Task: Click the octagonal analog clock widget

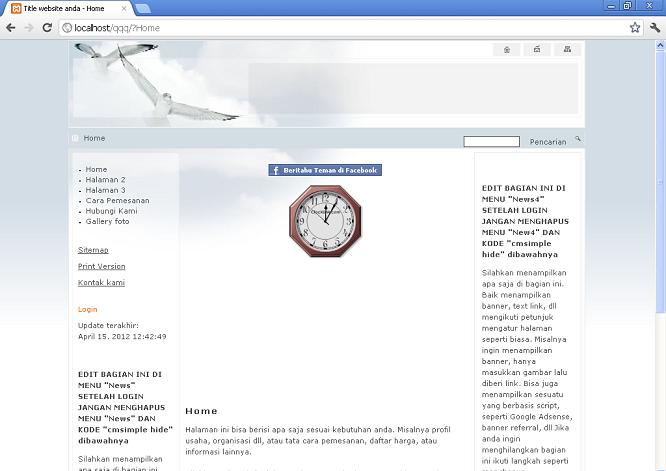Action: (325, 221)
